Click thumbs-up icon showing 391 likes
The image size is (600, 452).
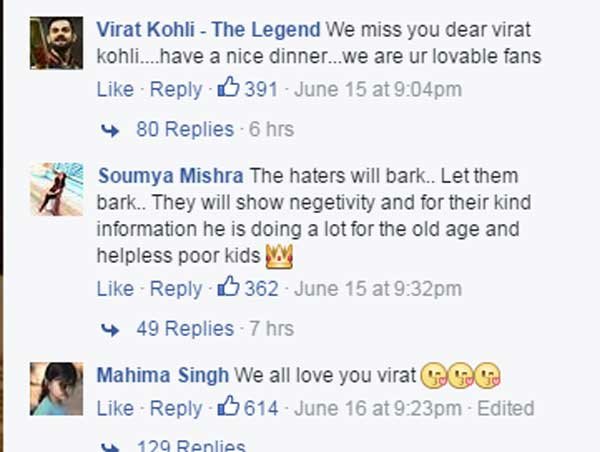[x=228, y=86]
